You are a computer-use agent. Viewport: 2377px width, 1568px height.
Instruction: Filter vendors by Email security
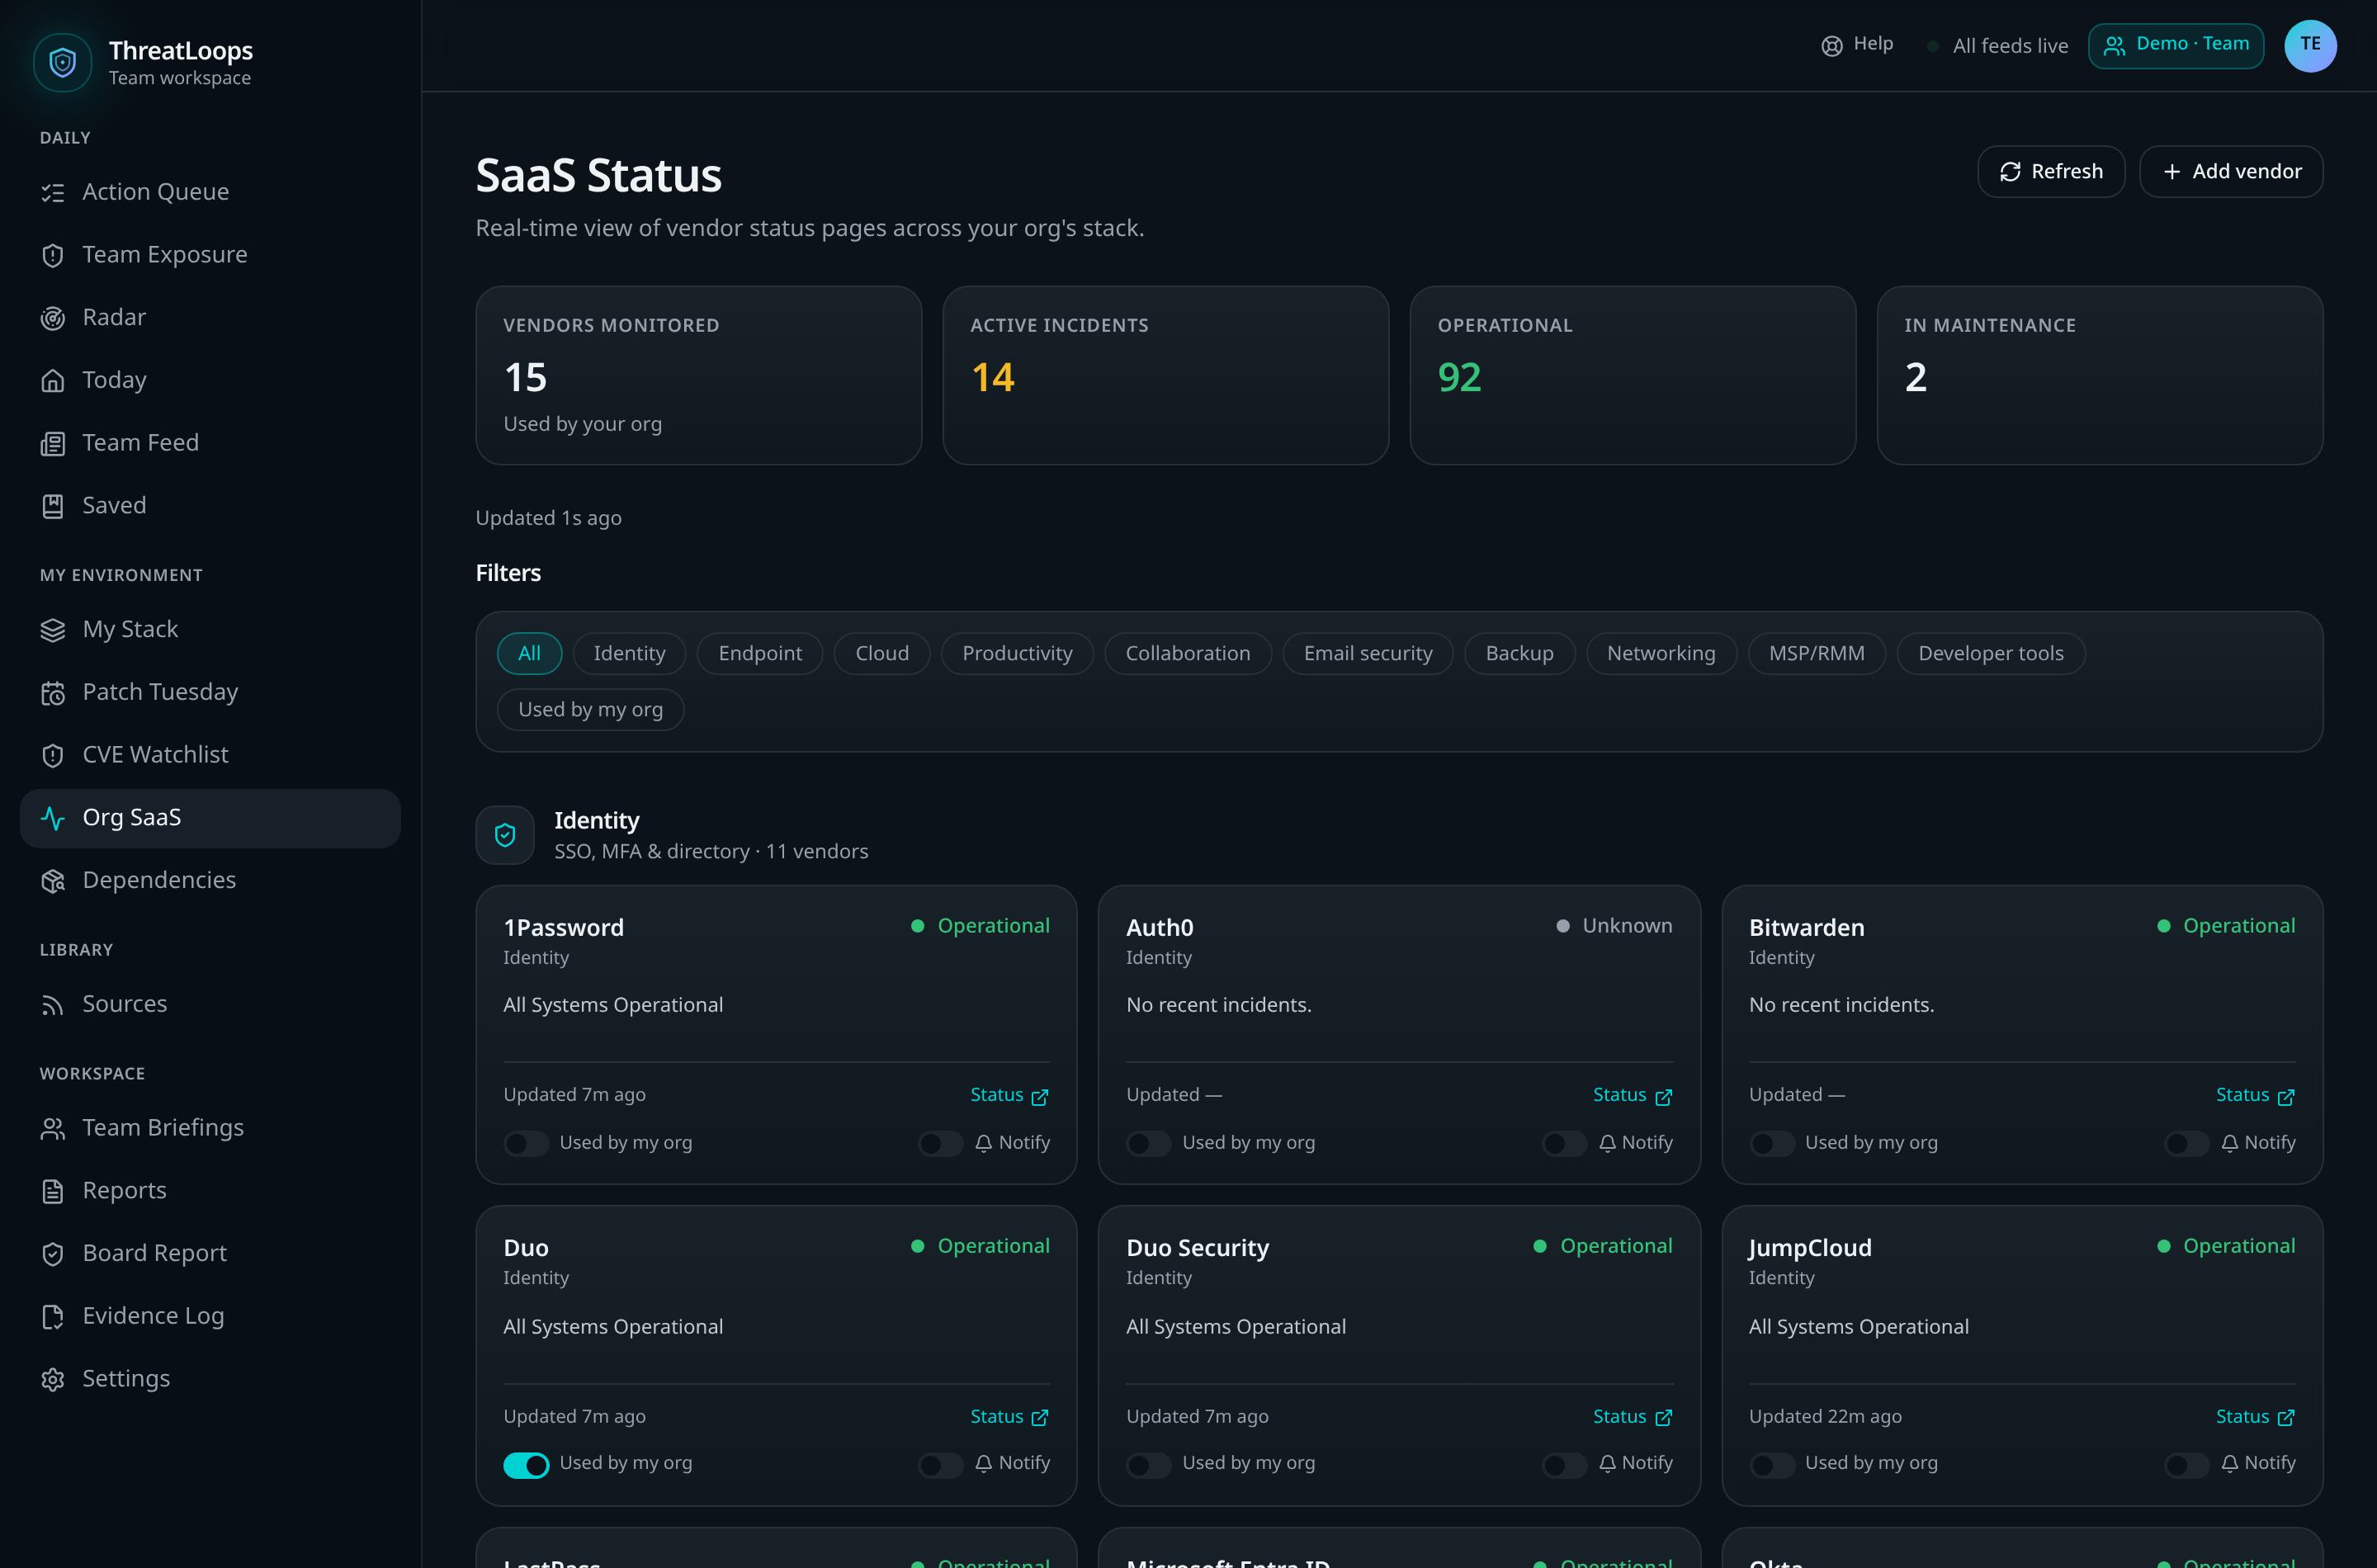point(1368,654)
